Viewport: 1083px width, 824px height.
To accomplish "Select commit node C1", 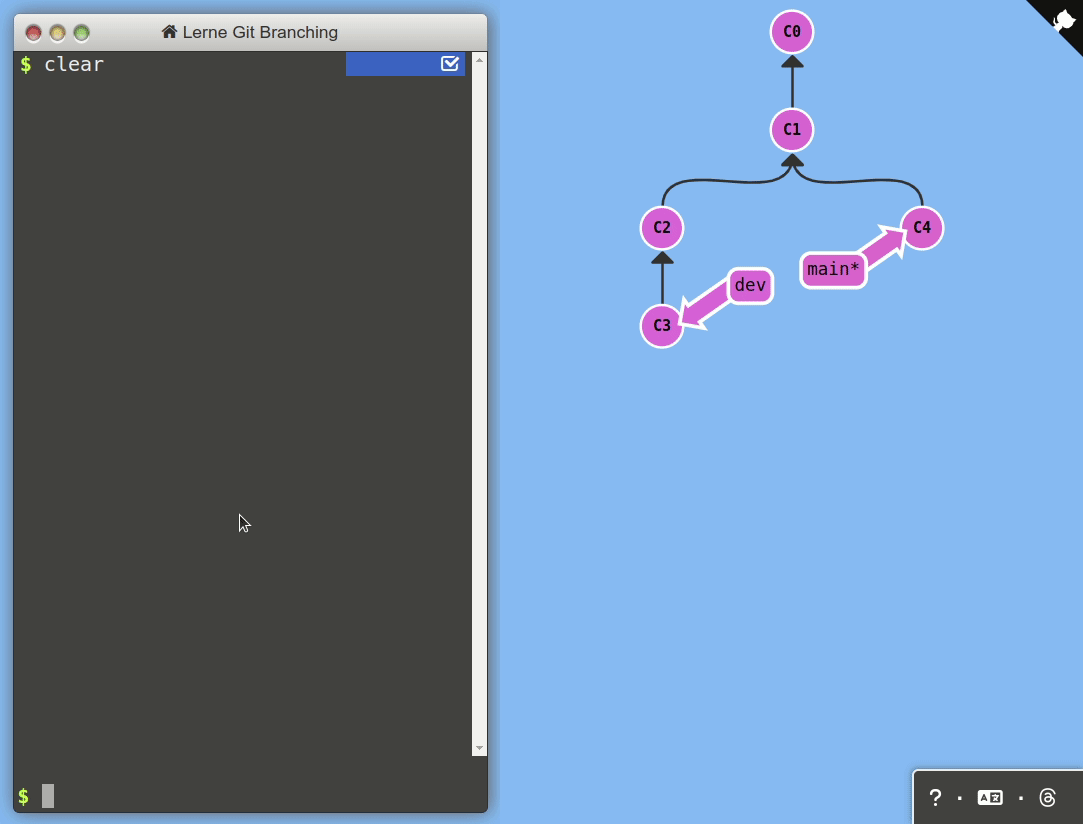I will (792, 130).
